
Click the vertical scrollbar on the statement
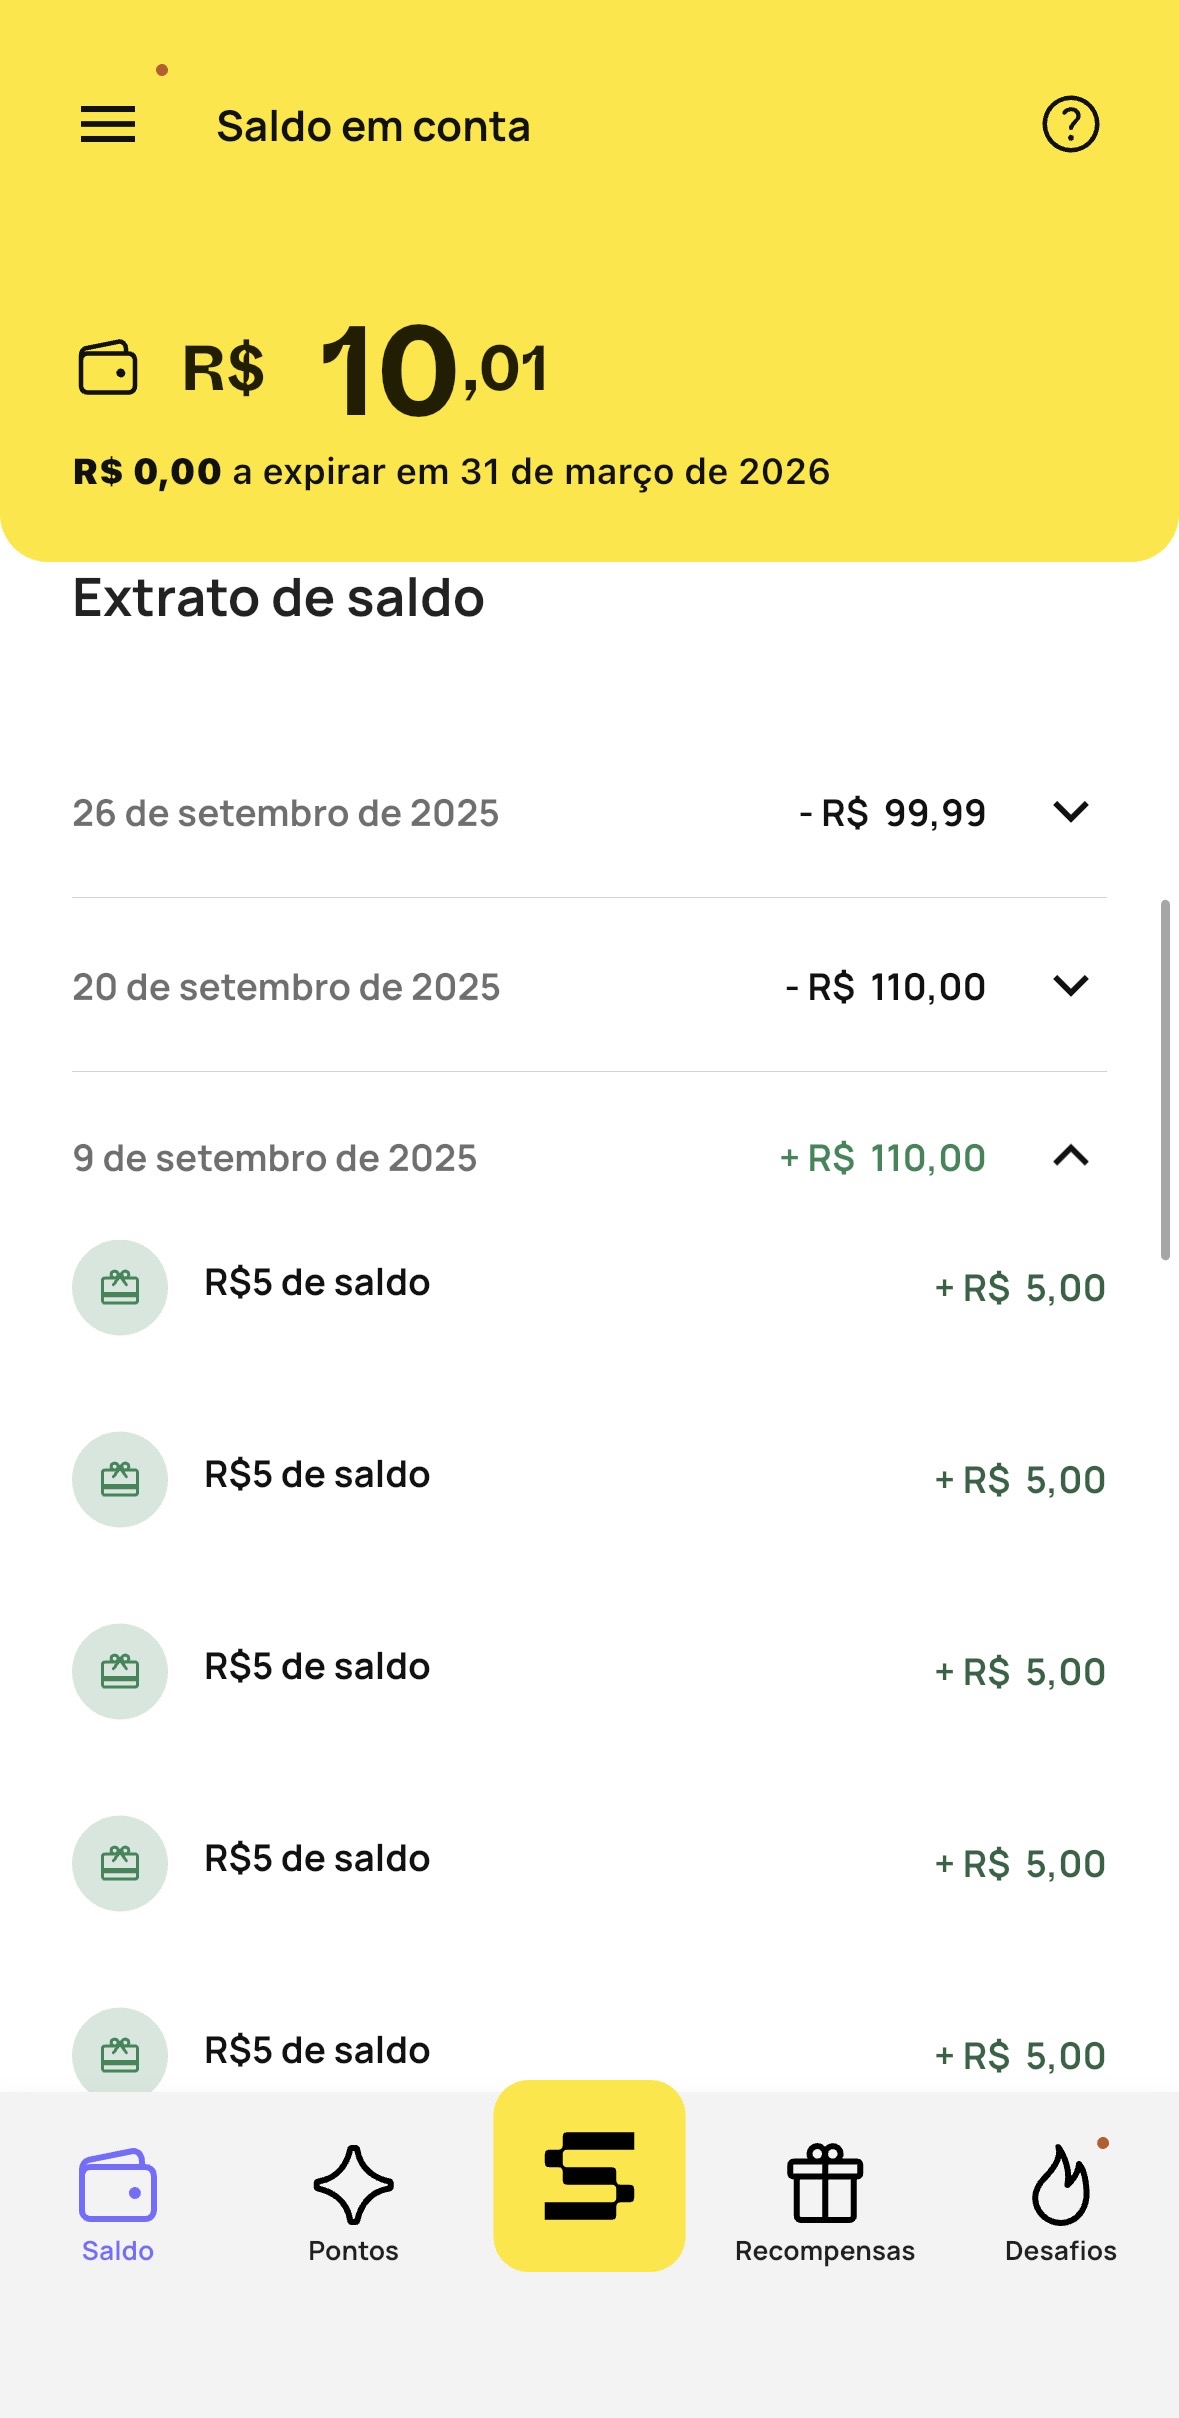tap(1164, 1080)
